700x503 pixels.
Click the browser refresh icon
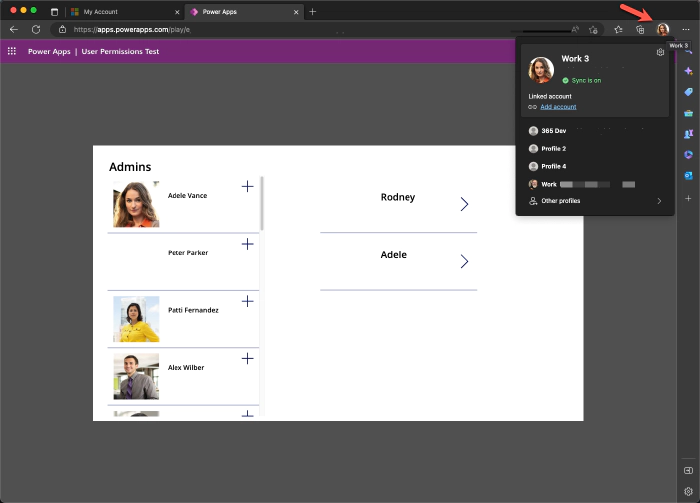coord(36,29)
